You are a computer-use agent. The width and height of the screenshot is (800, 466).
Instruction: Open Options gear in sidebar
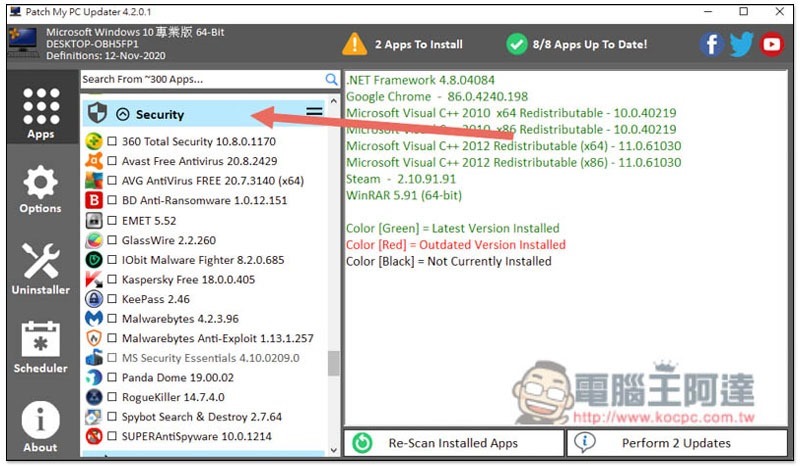40,189
